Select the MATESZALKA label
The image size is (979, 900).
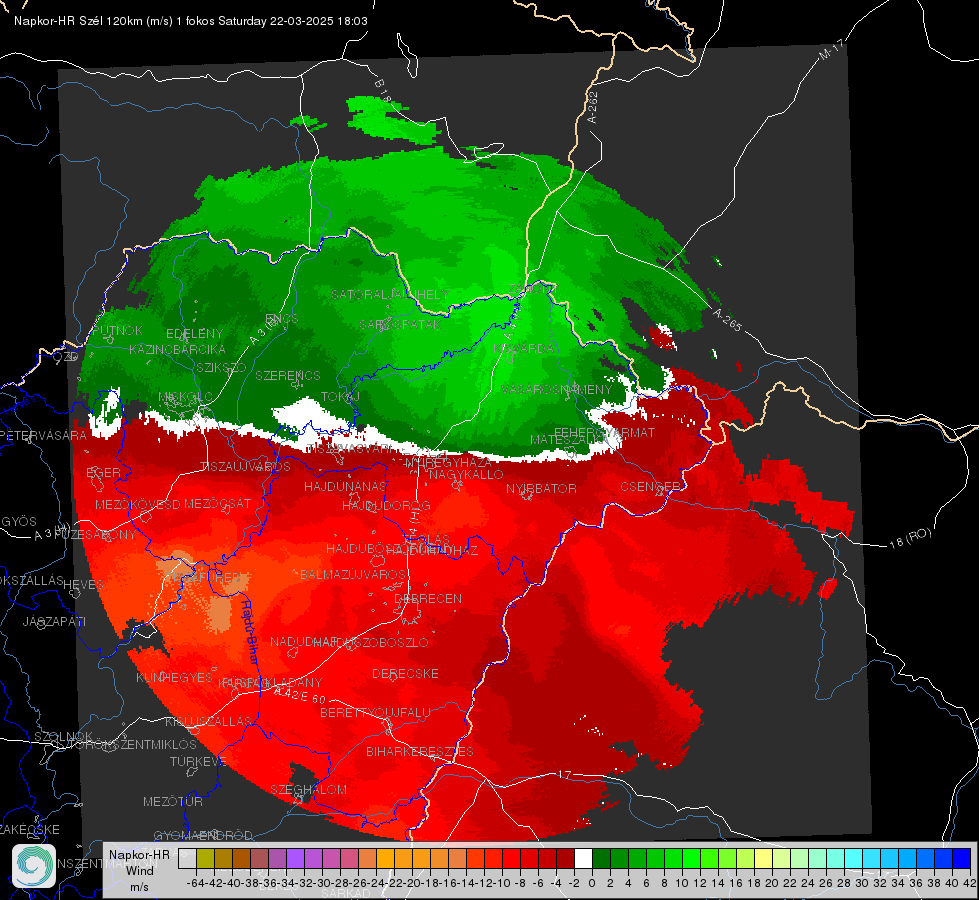(x=568, y=440)
